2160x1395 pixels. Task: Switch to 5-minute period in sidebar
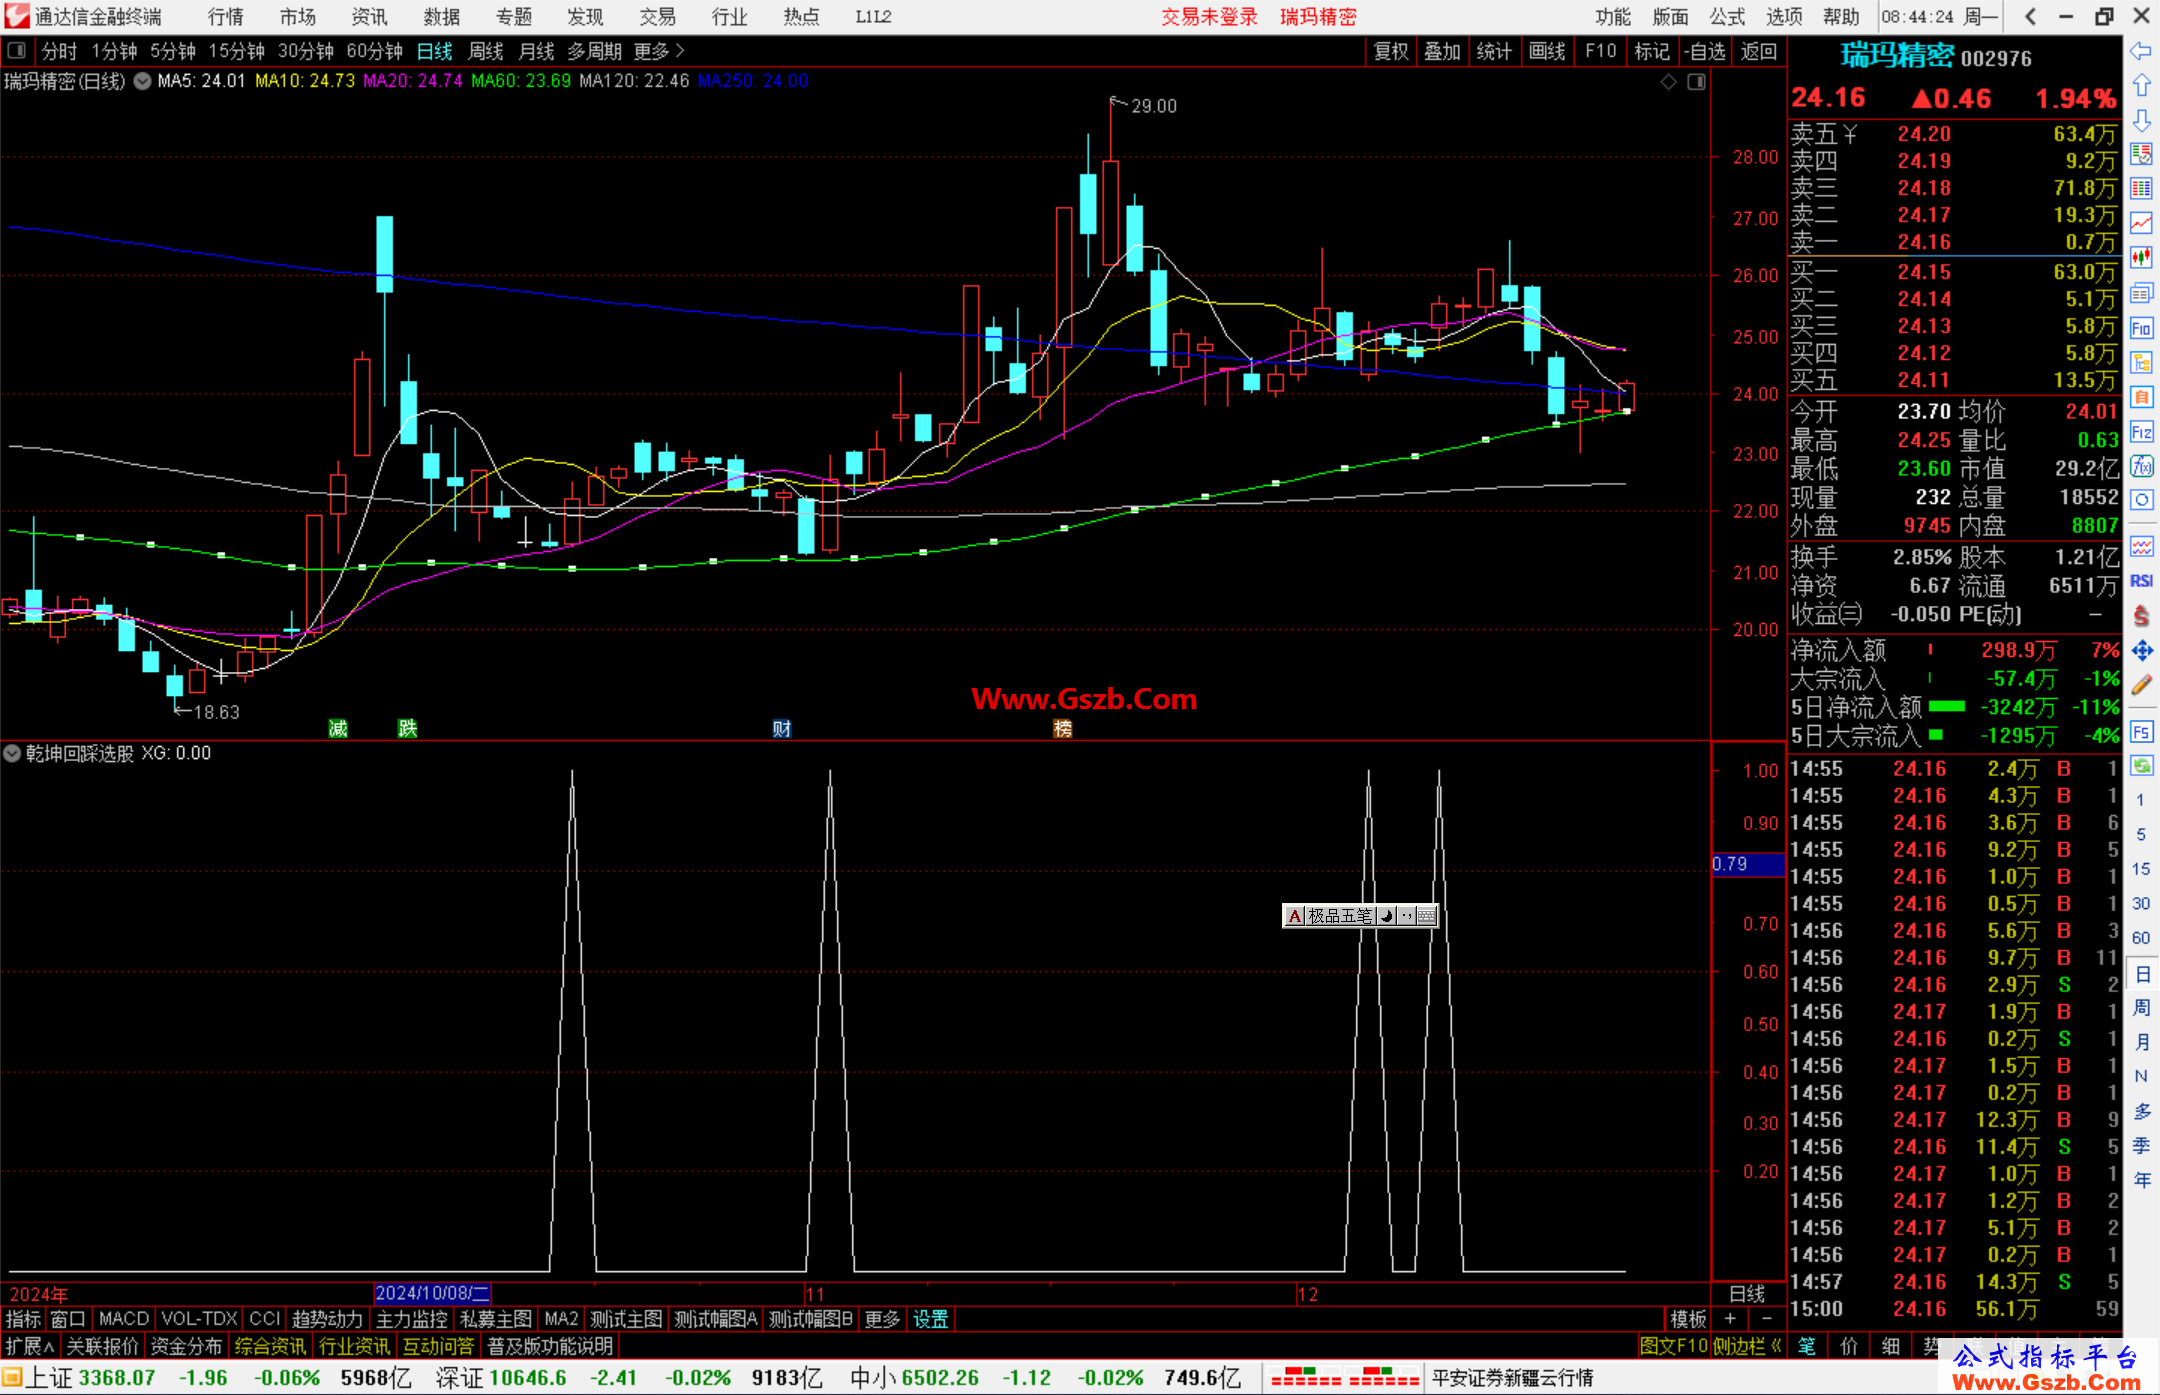click(2140, 834)
